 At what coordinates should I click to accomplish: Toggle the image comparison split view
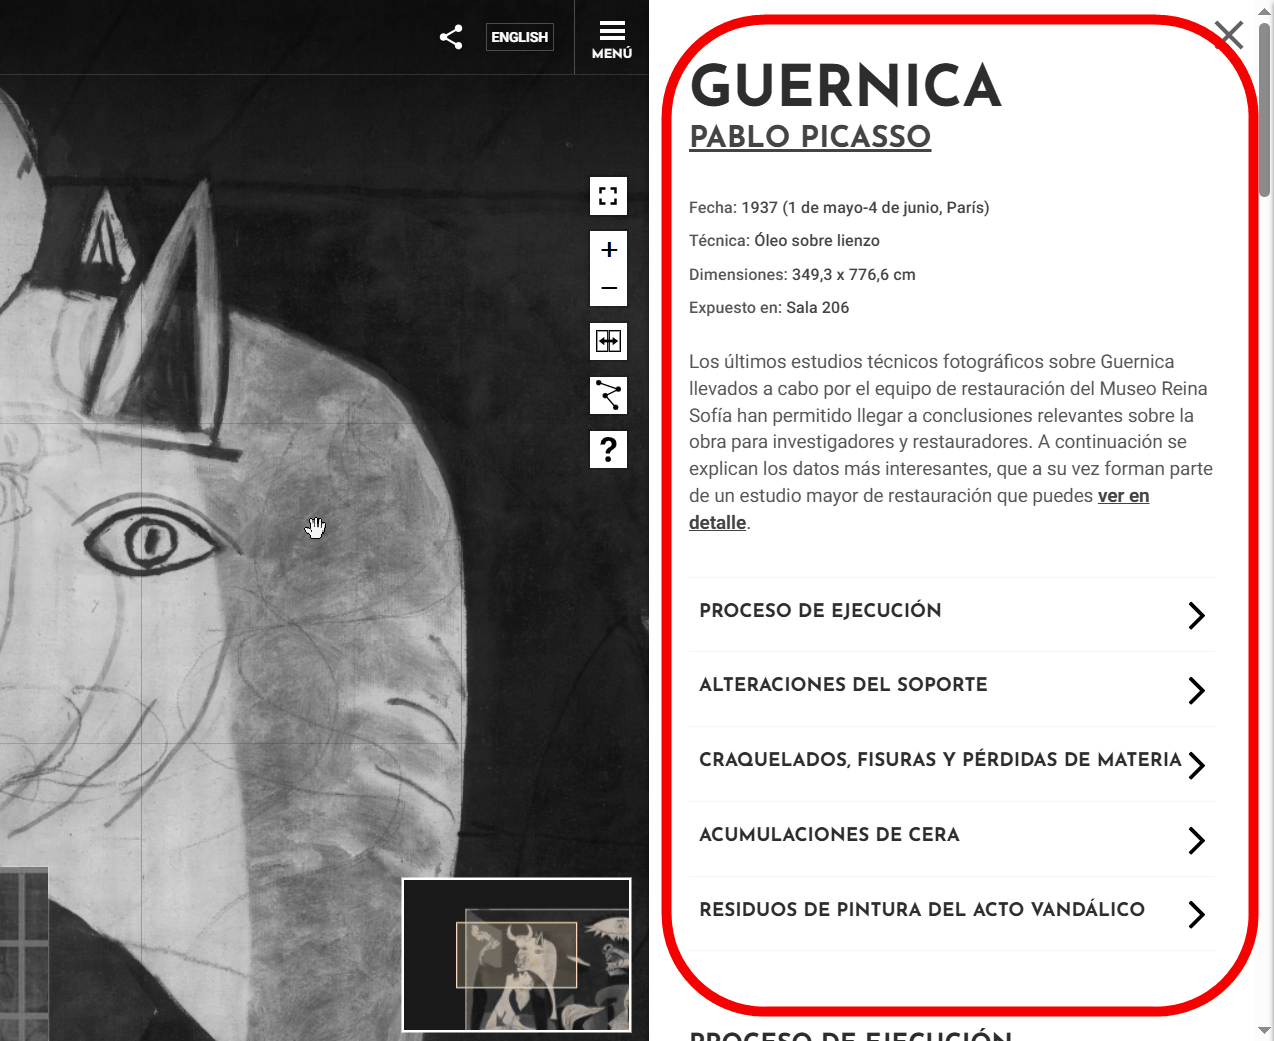(x=608, y=341)
